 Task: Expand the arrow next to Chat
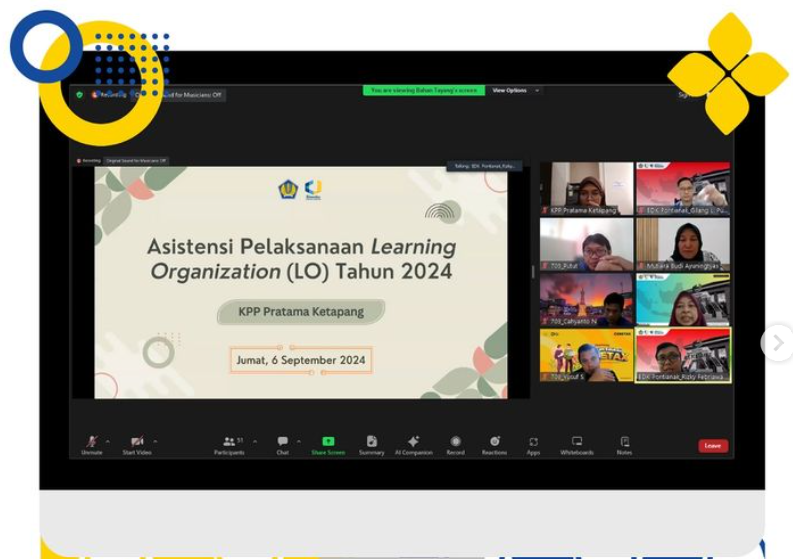(299, 442)
